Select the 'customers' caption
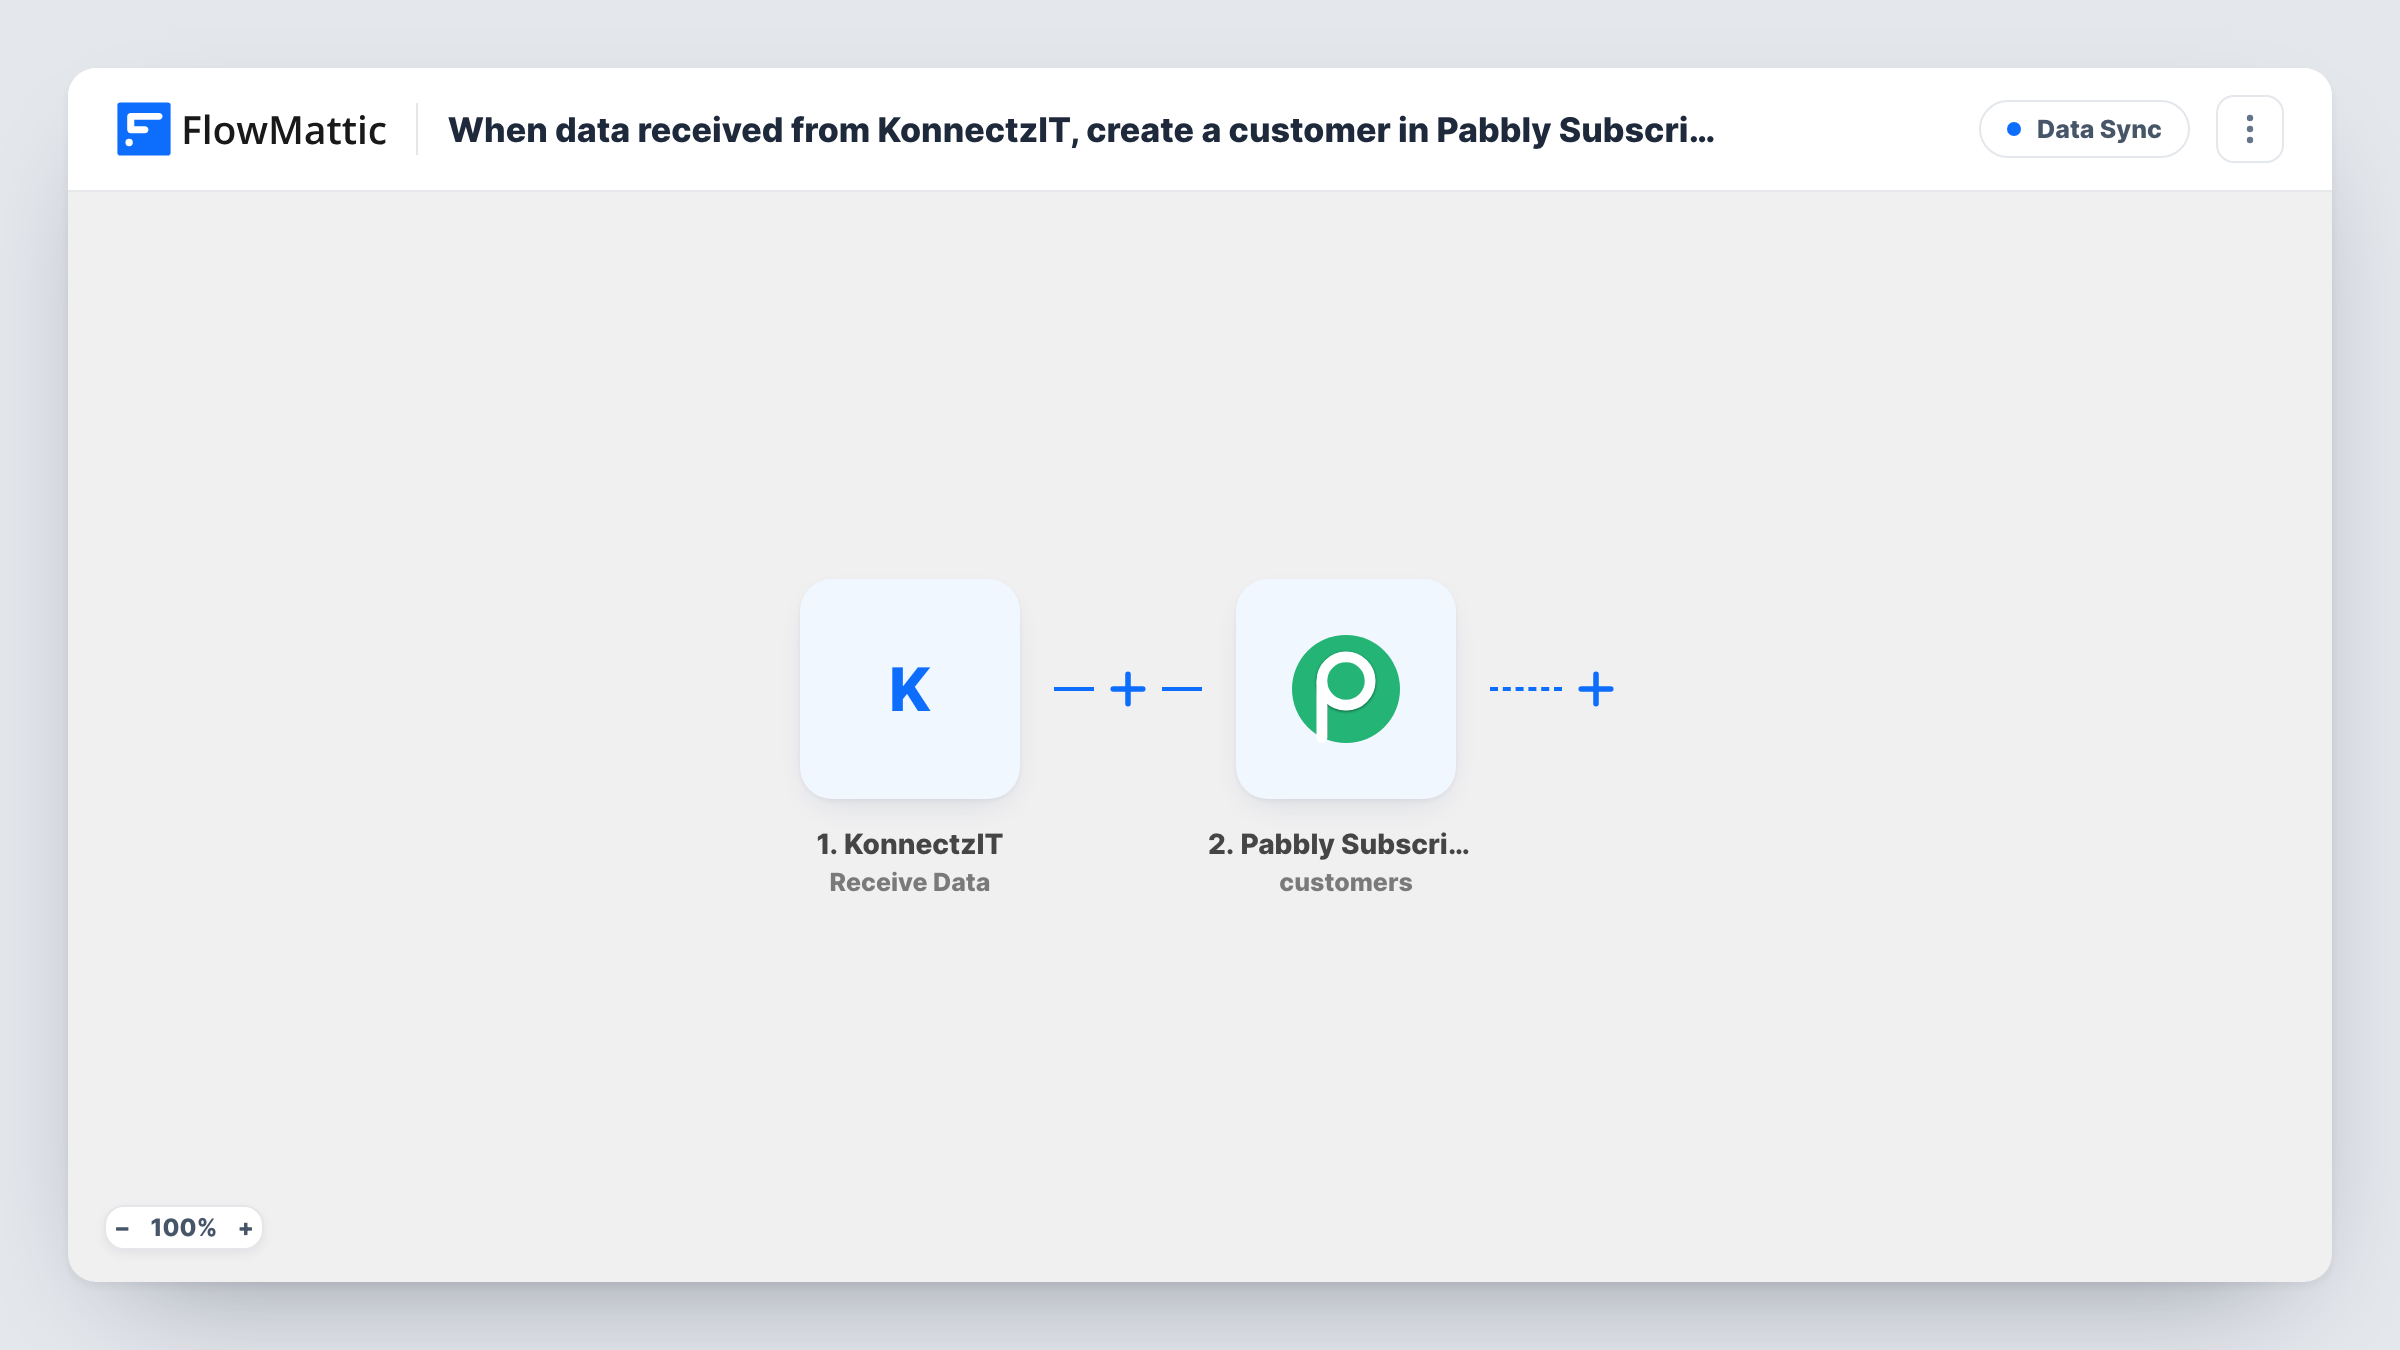Image resolution: width=2400 pixels, height=1350 pixels. (1346, 882)
